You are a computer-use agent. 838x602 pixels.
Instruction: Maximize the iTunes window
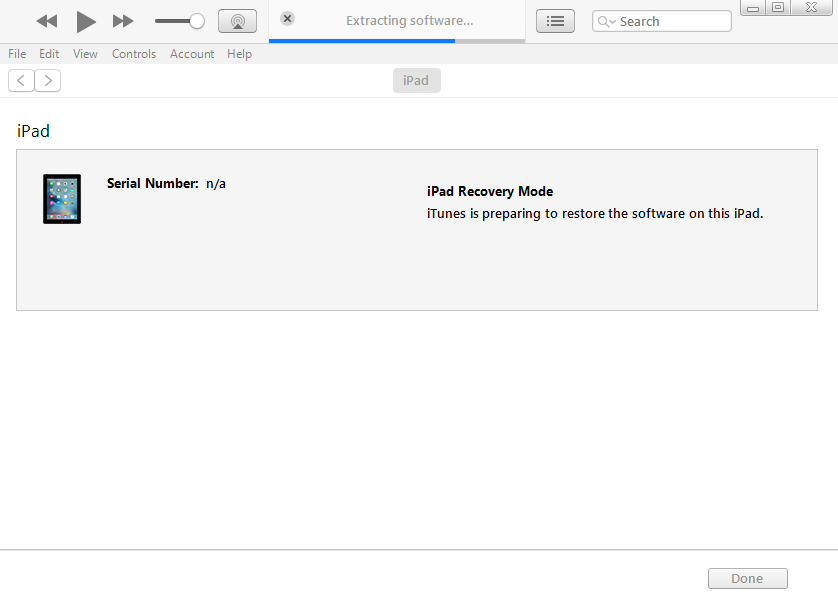click(778, 7)
